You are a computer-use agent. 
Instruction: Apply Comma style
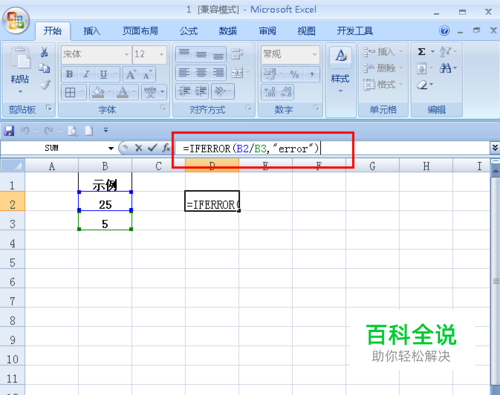pos(312,74)
